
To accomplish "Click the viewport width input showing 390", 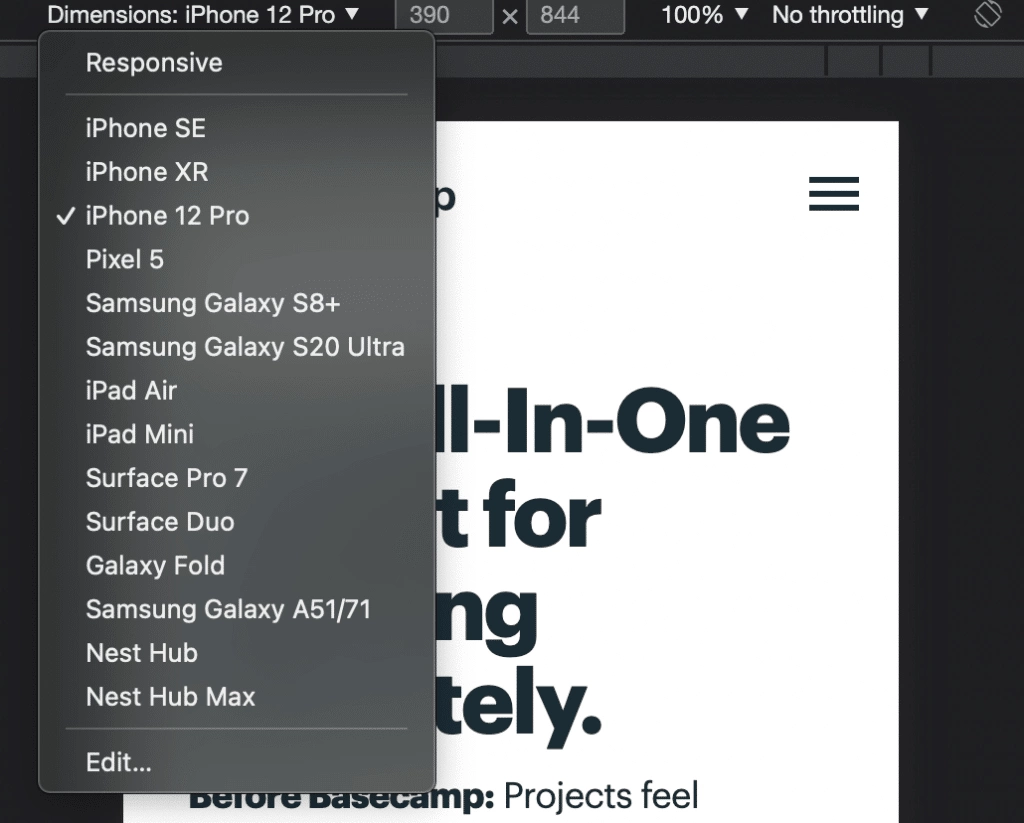I will pyautogui.click(x=444, y=15).
